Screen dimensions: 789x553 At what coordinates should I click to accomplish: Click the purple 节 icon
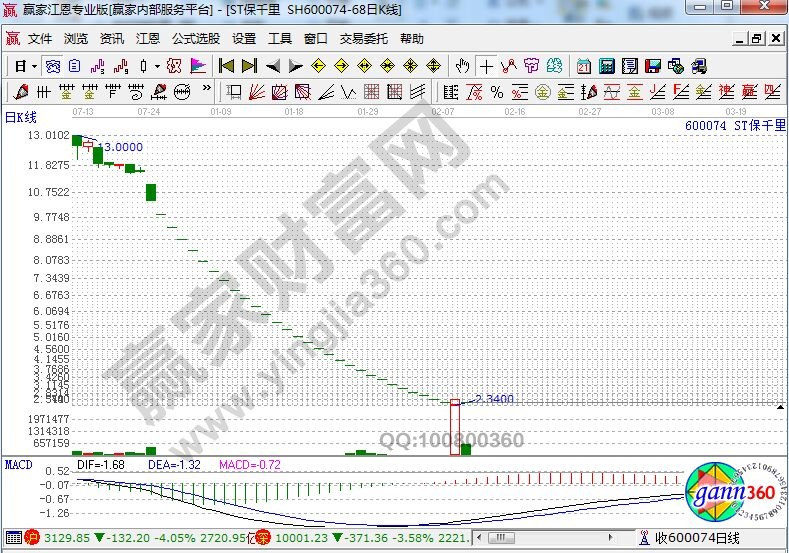point(531,66)
